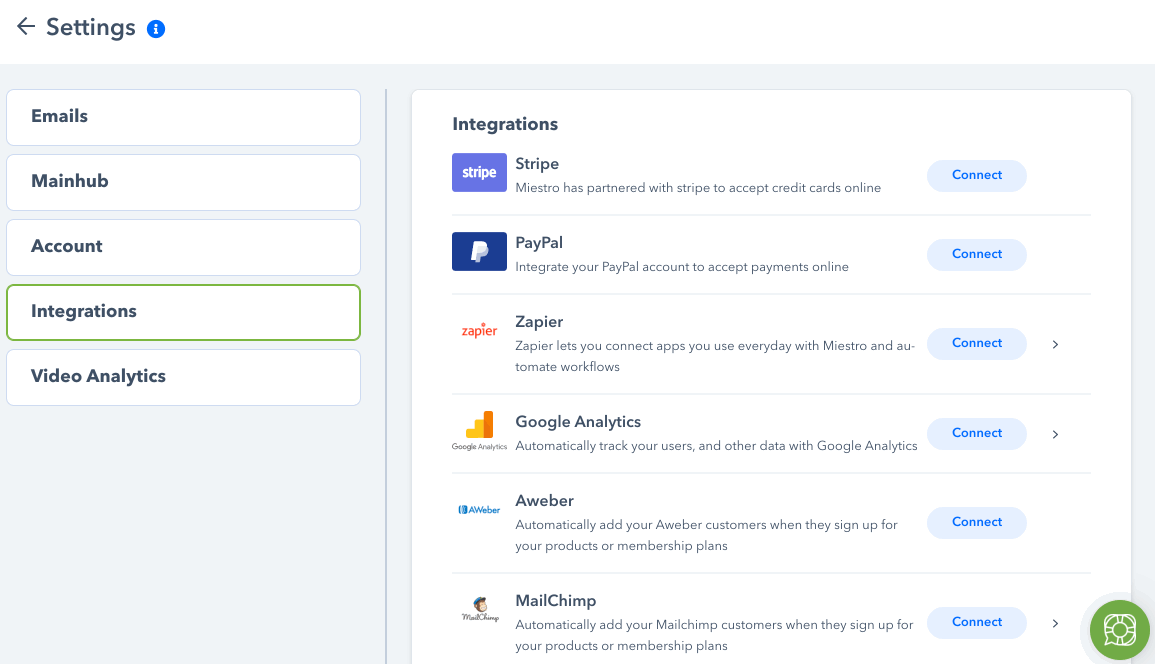Click the PayPal integration name

pyautogui.click(x=538, y=243)
